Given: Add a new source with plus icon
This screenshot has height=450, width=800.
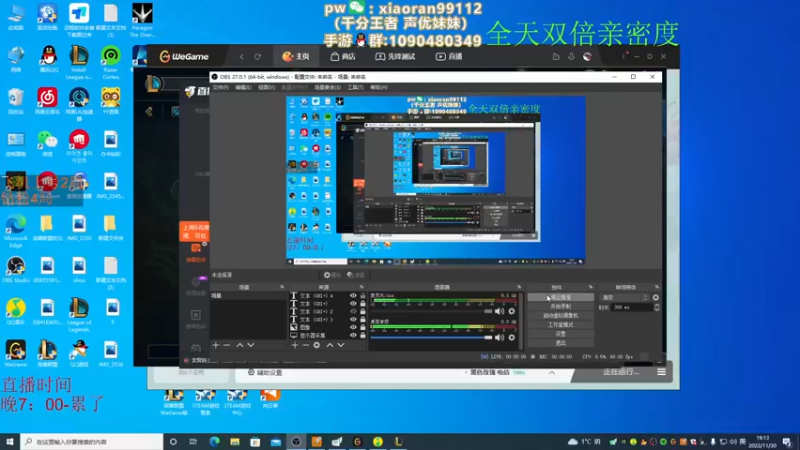Looking at the screenshot, I should 294,345.
